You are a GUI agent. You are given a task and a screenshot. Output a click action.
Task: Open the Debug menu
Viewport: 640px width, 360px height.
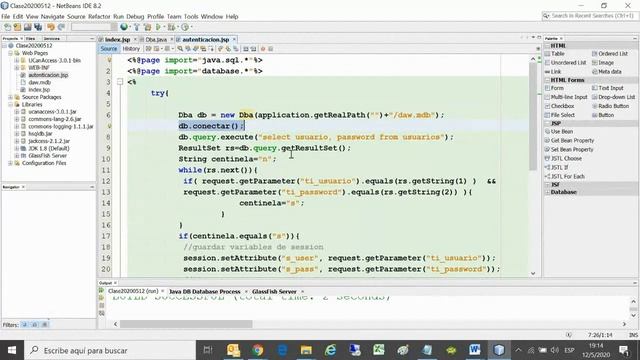click(135, 16)
